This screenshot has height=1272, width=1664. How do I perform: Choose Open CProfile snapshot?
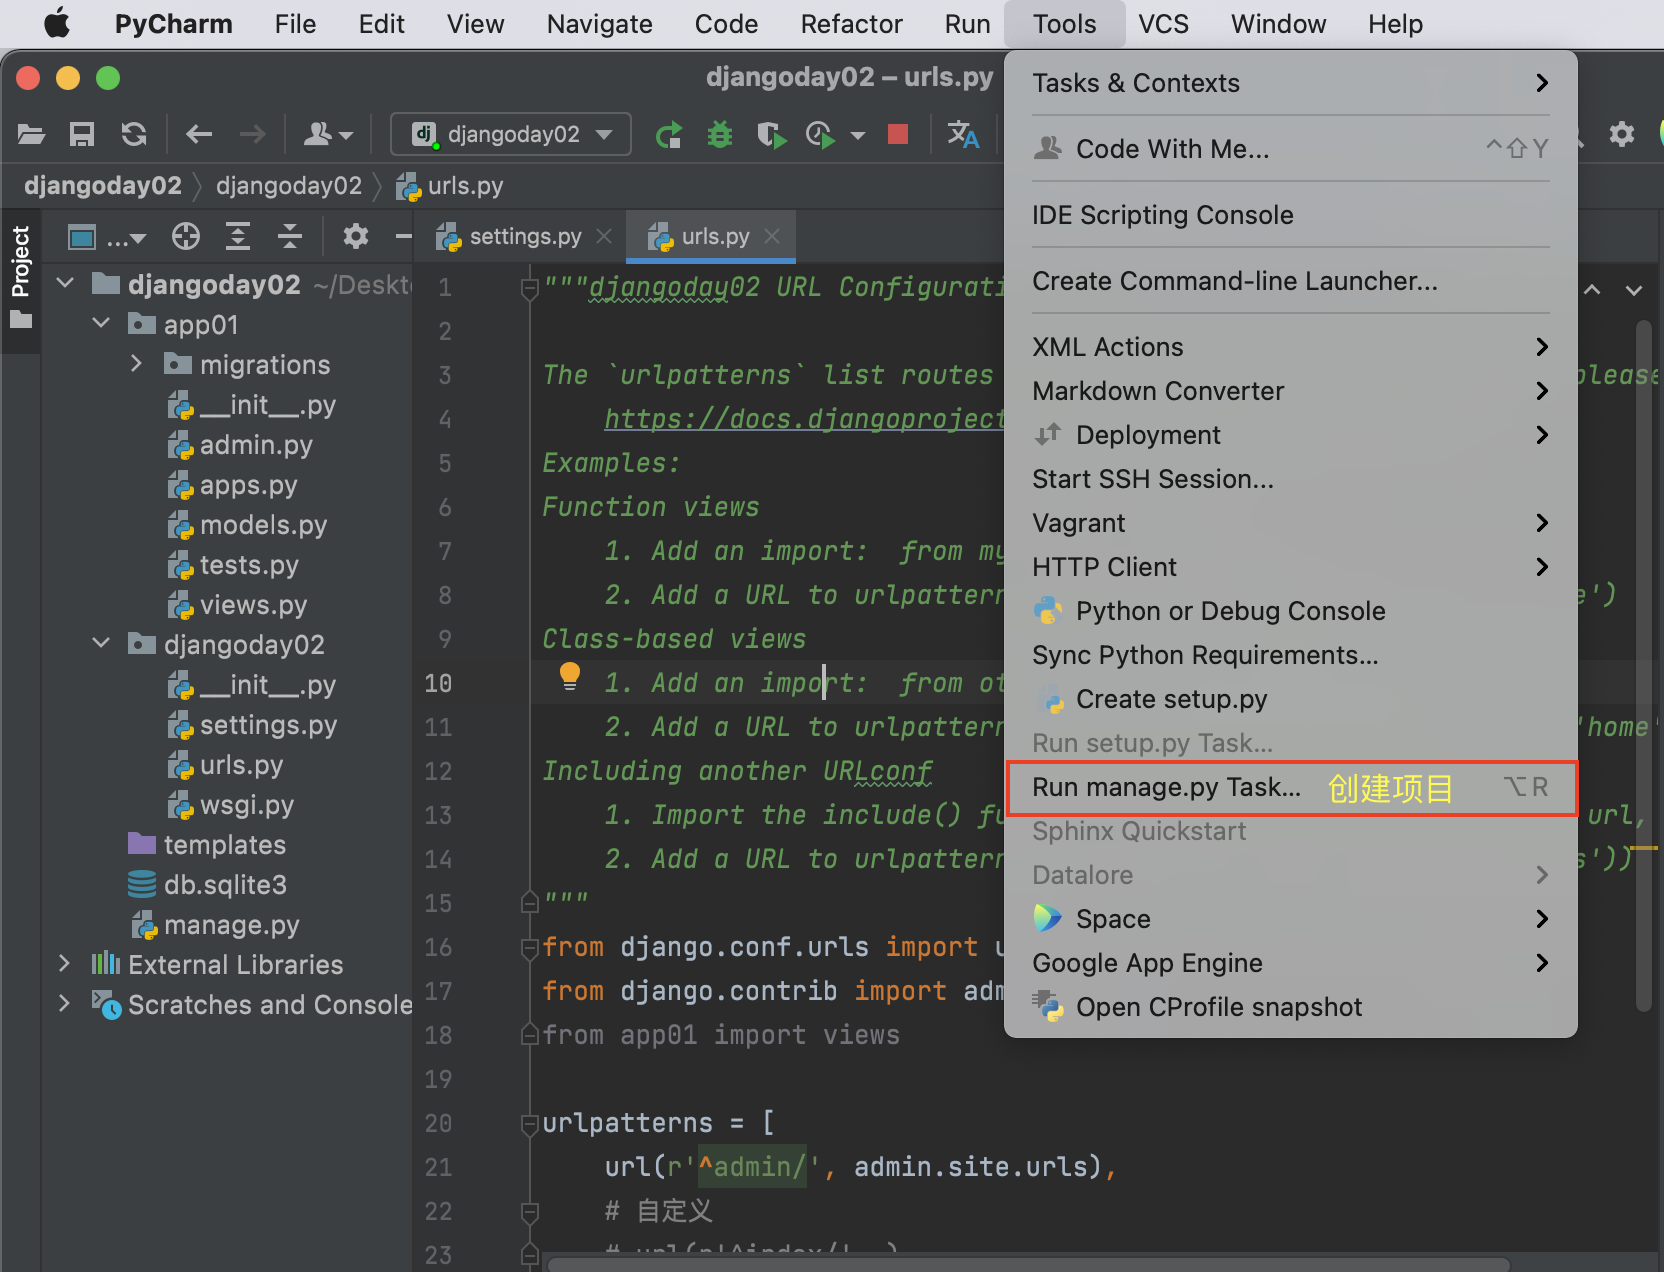[x=1290, y=1007]
